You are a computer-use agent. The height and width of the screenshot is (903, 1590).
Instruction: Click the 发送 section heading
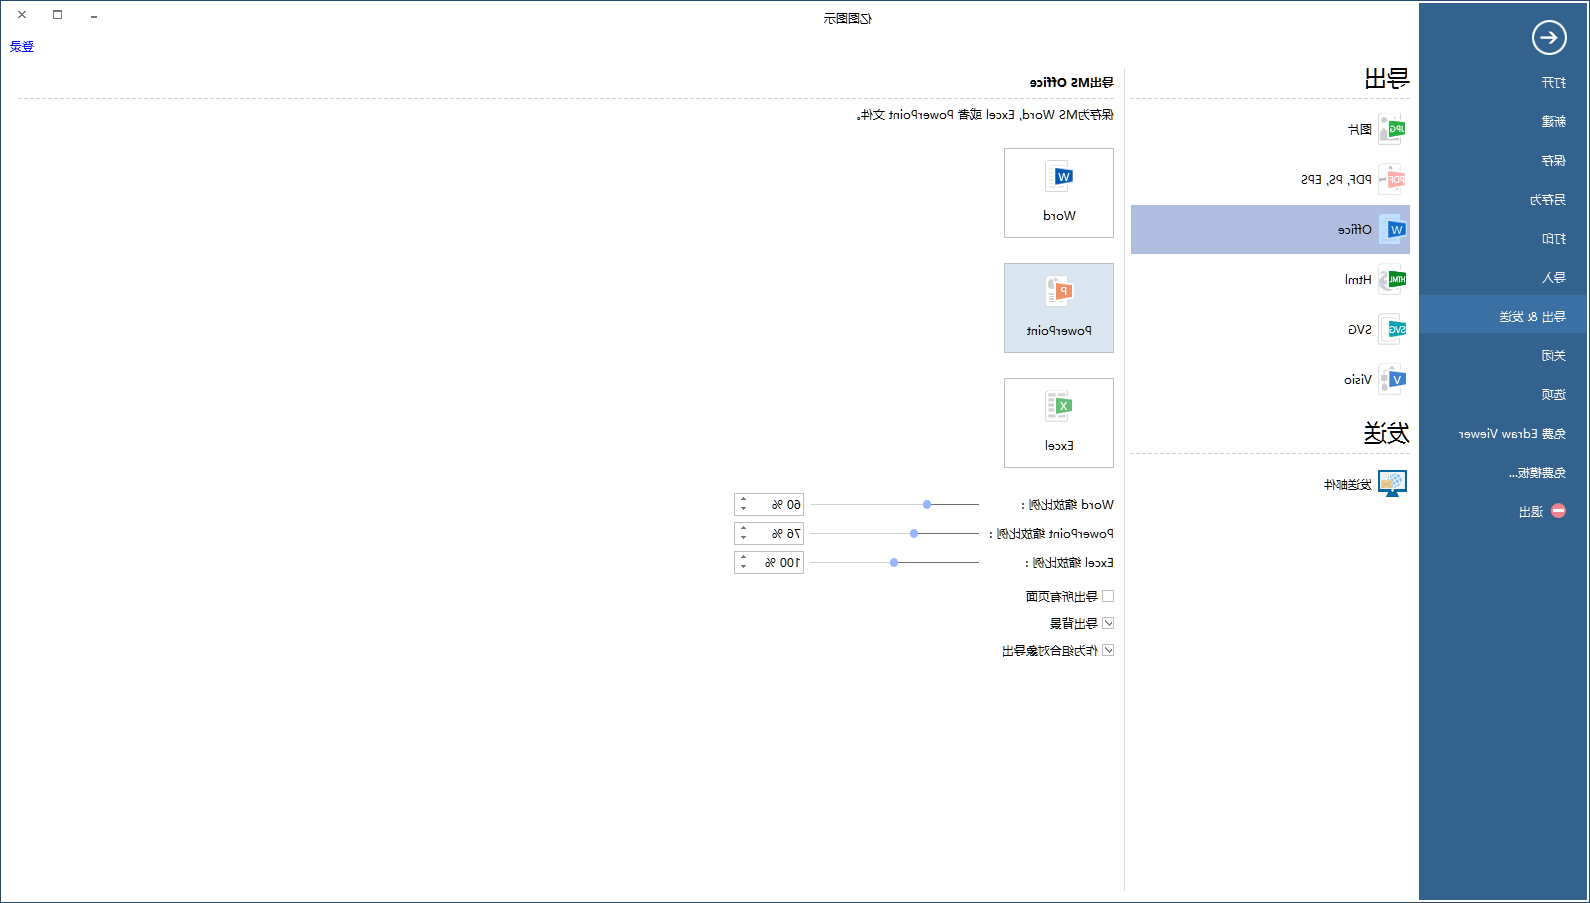[x=1386, y=433]
